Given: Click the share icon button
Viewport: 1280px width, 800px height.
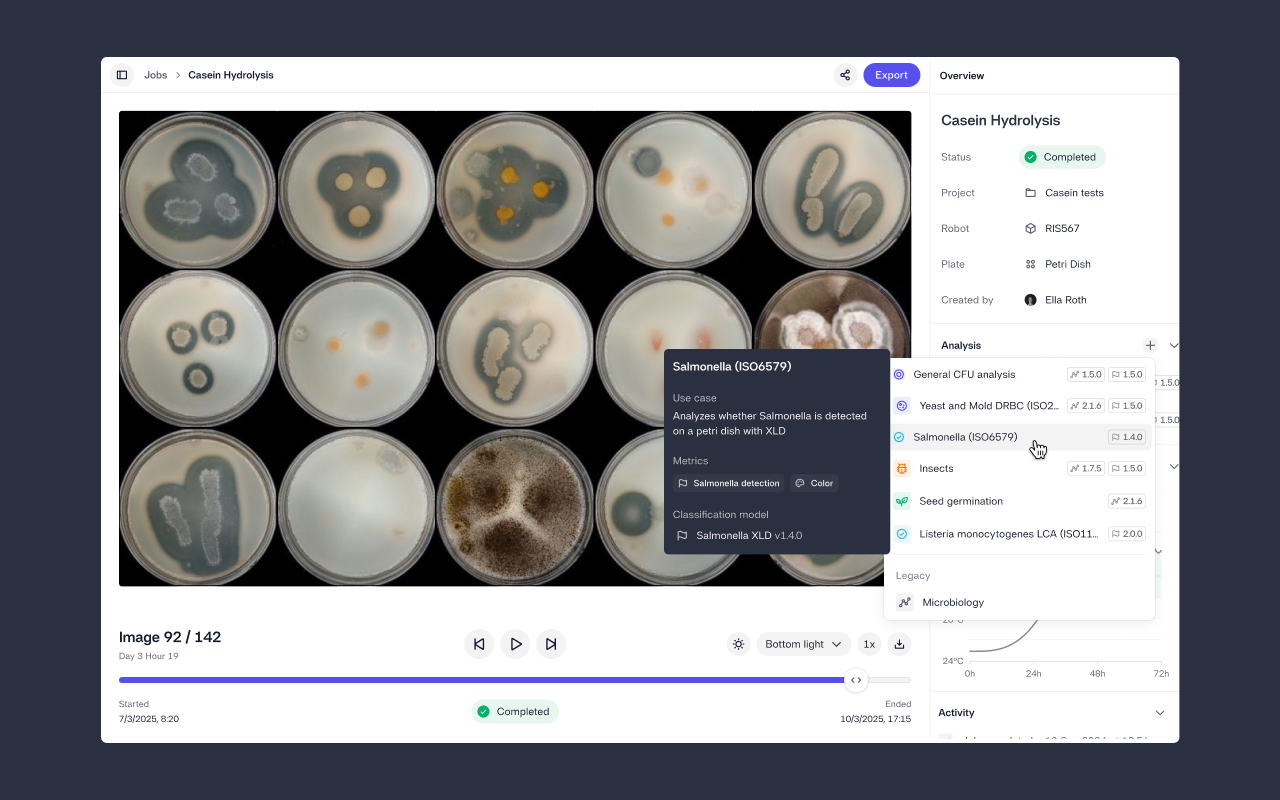Looking at the screenshot, I should coord(845,75).
